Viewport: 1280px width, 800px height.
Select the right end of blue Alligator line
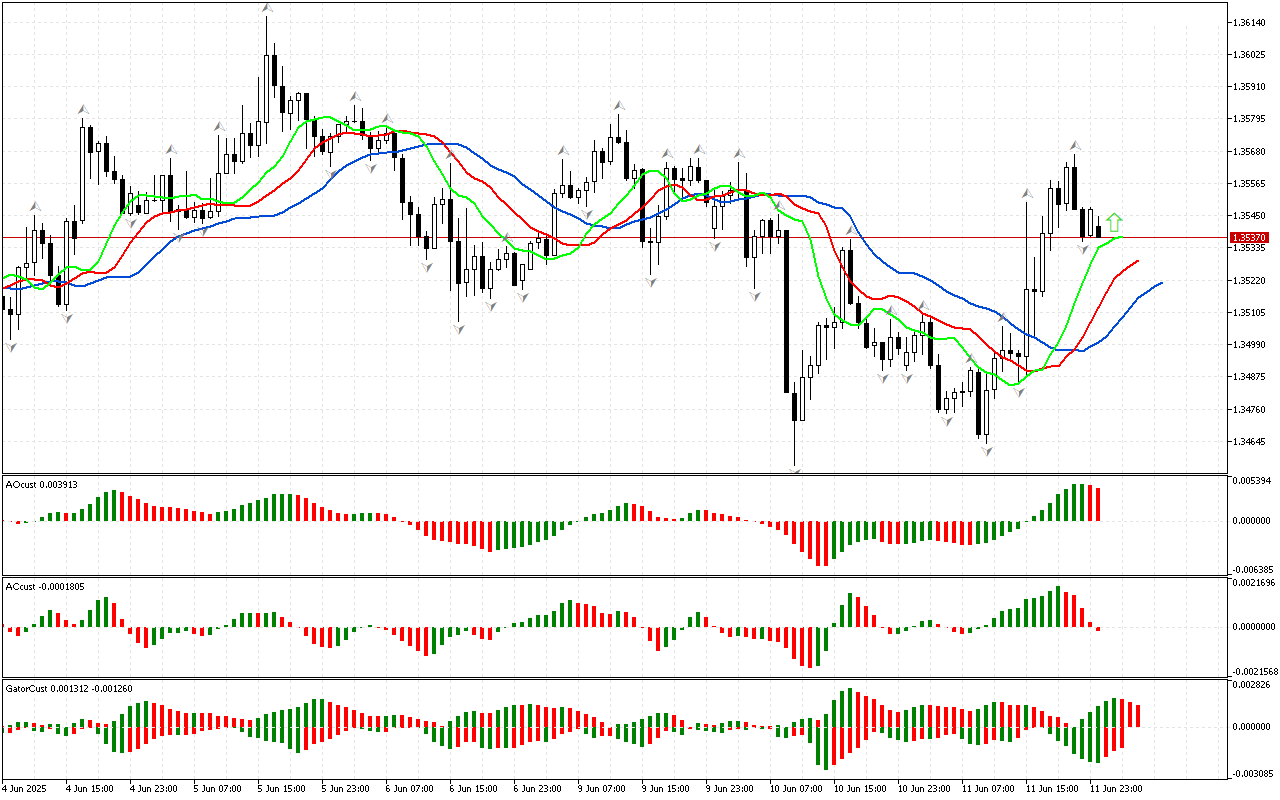tap(1161, 283)
